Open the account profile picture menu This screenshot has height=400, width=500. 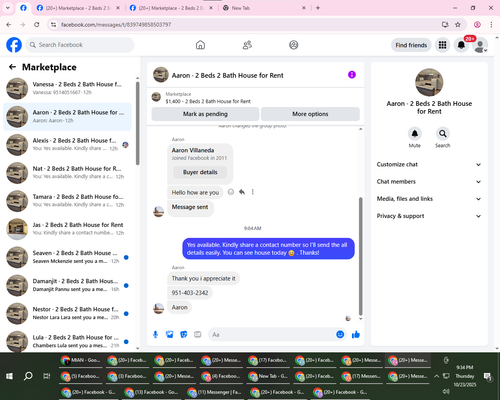pyautogui.click(x=480, y=45)
